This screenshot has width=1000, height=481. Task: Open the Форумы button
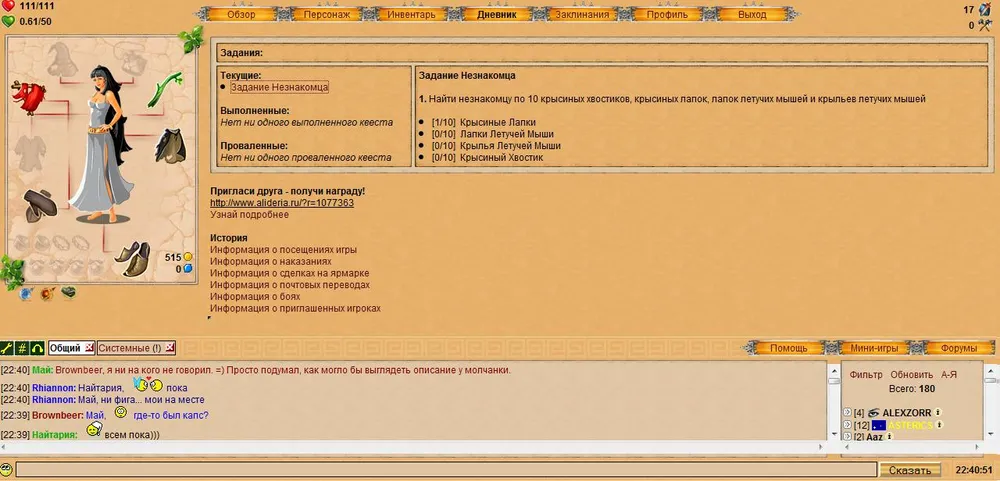(959, 348)
